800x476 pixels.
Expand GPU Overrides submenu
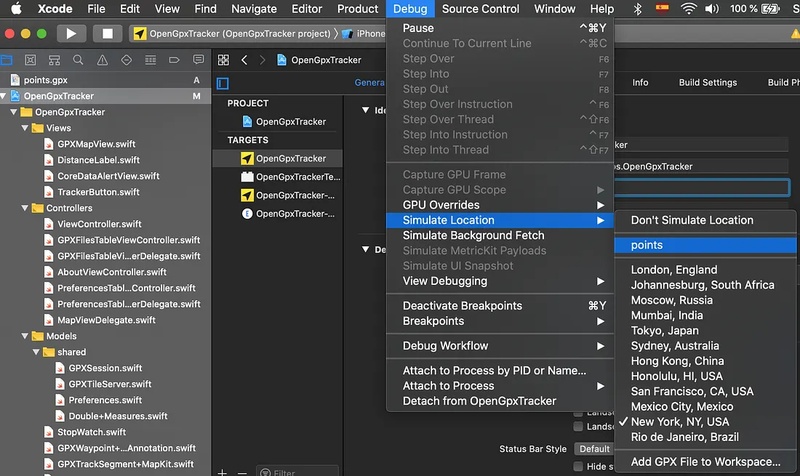coord(499,205)
